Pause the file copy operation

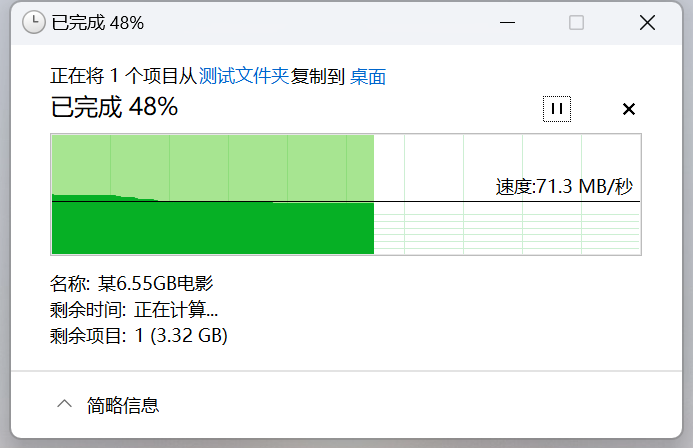pyautogui.click(x=557, y=109)
